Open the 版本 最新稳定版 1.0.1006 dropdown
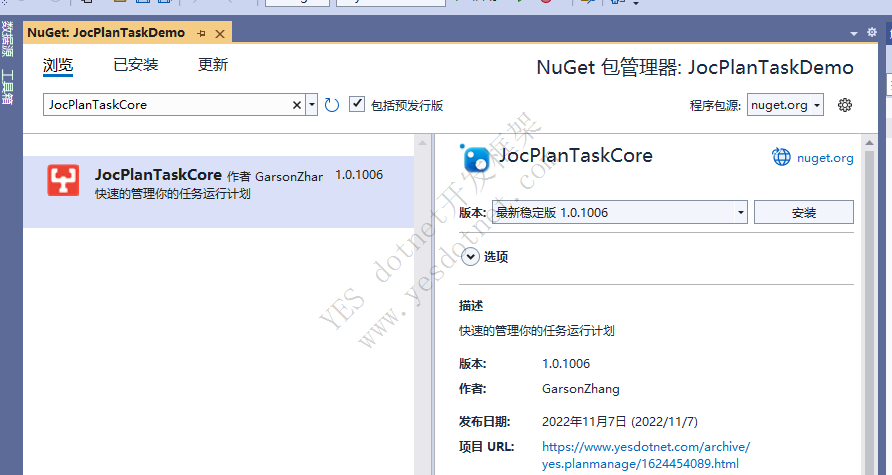Image resolution: width=892 pixels, height=475 pixels. [620, 212]
